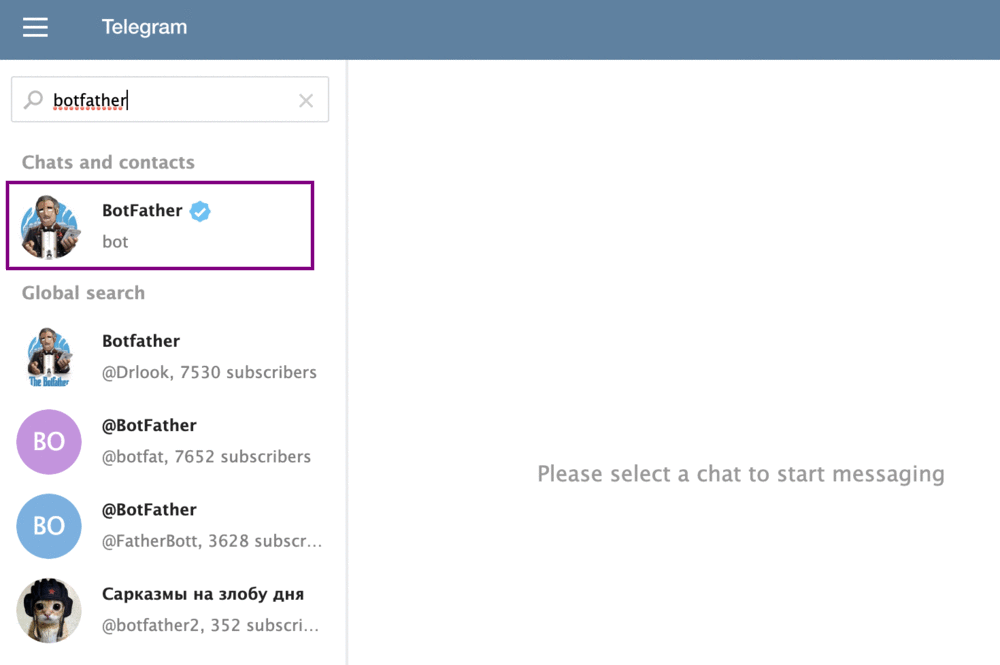Click the purple BO avatar
The image size is (1000, 665).
[49, 441]
